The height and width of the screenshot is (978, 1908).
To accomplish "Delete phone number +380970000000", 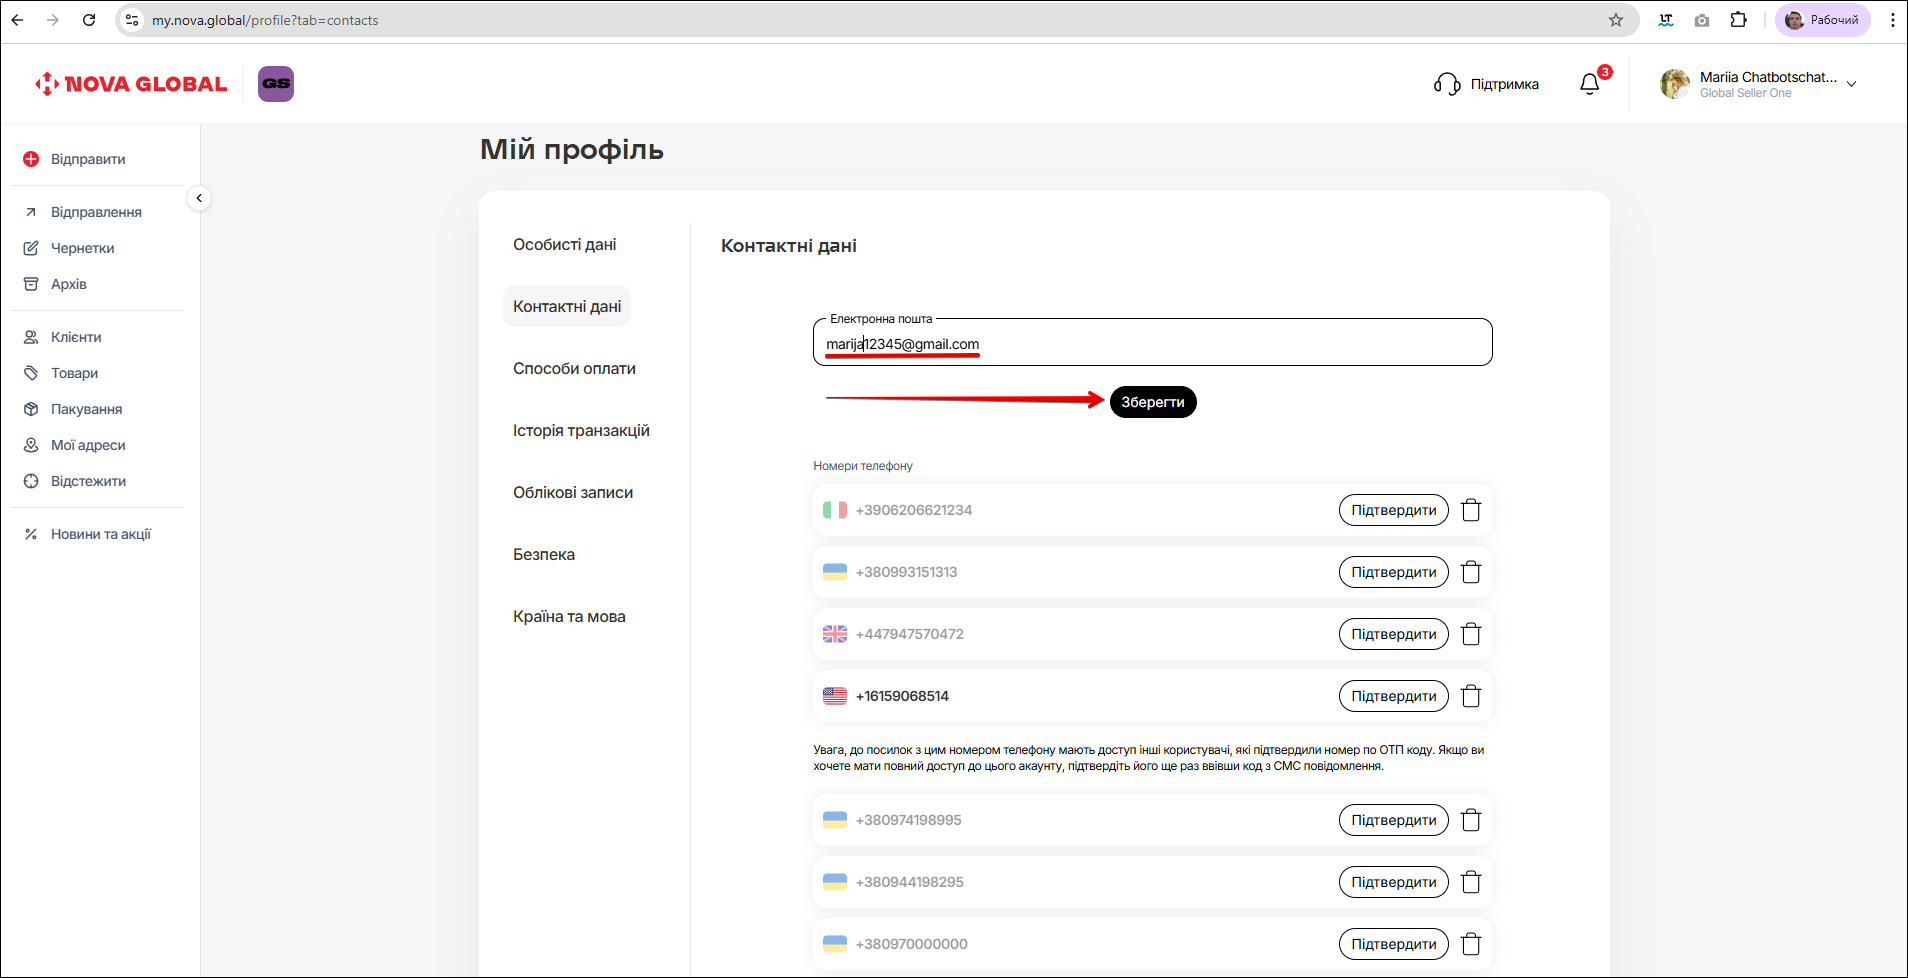I will tap(1471, 944).
